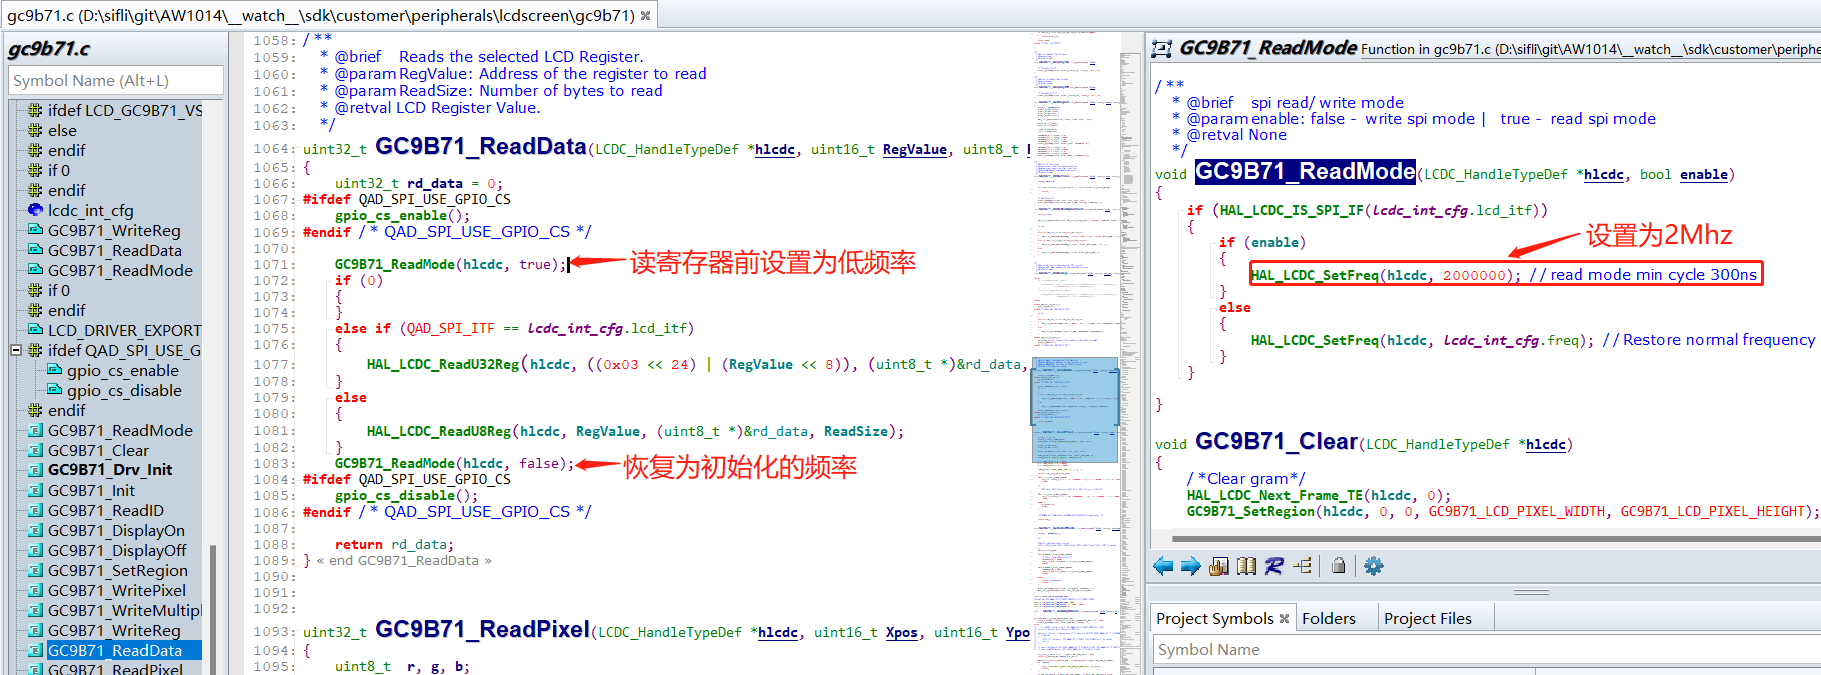Click the icon beside LCD_DRIVER_EXPORT in symbol list
This screenshot has width=1821, height=675.
point(35,330)
